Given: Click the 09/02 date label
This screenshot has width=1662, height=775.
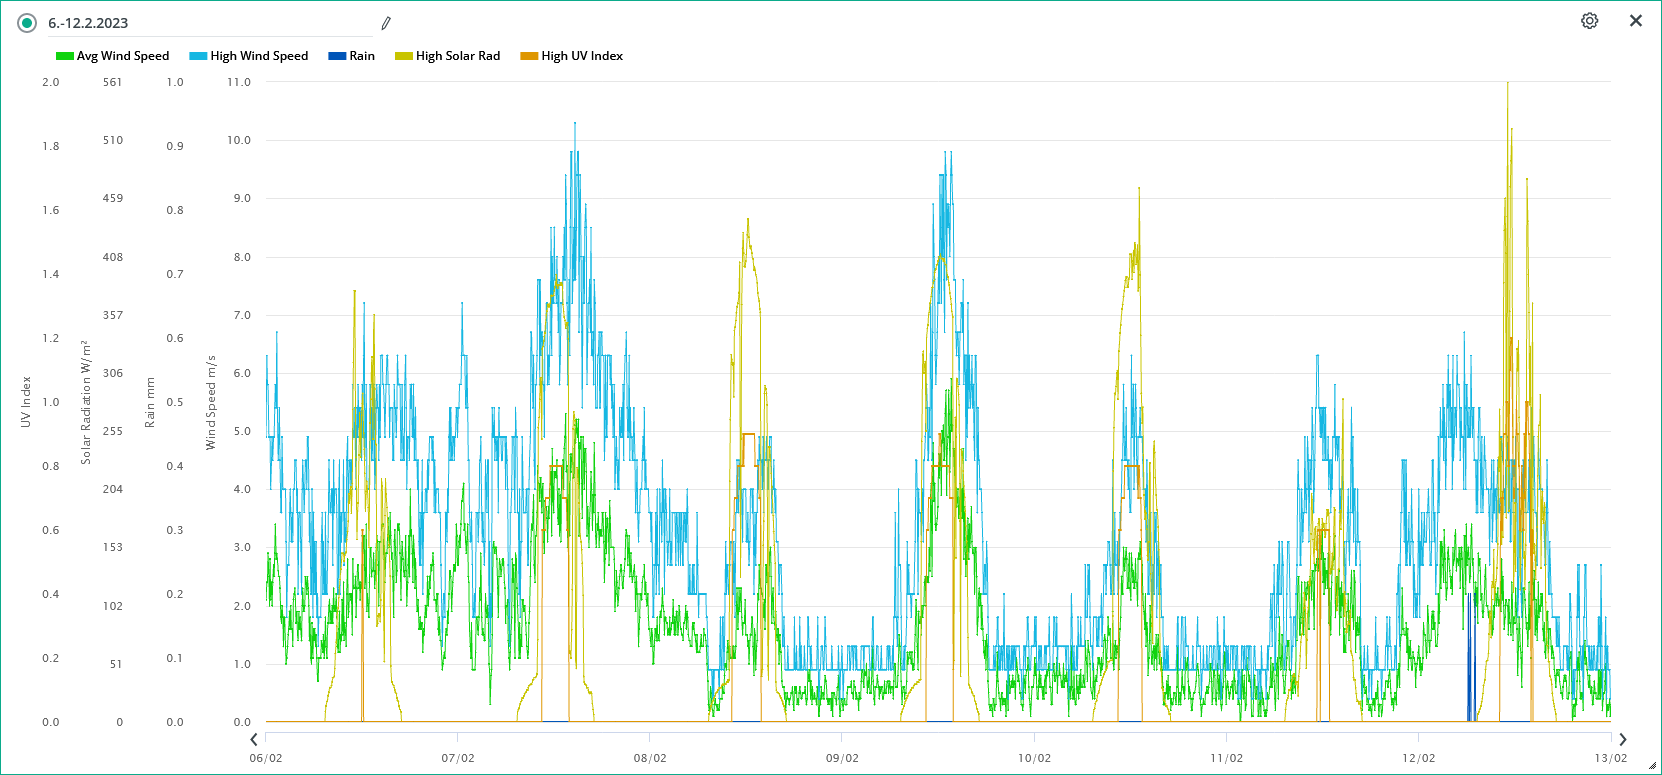Looking at the screenshot, I should coord(842,758).
